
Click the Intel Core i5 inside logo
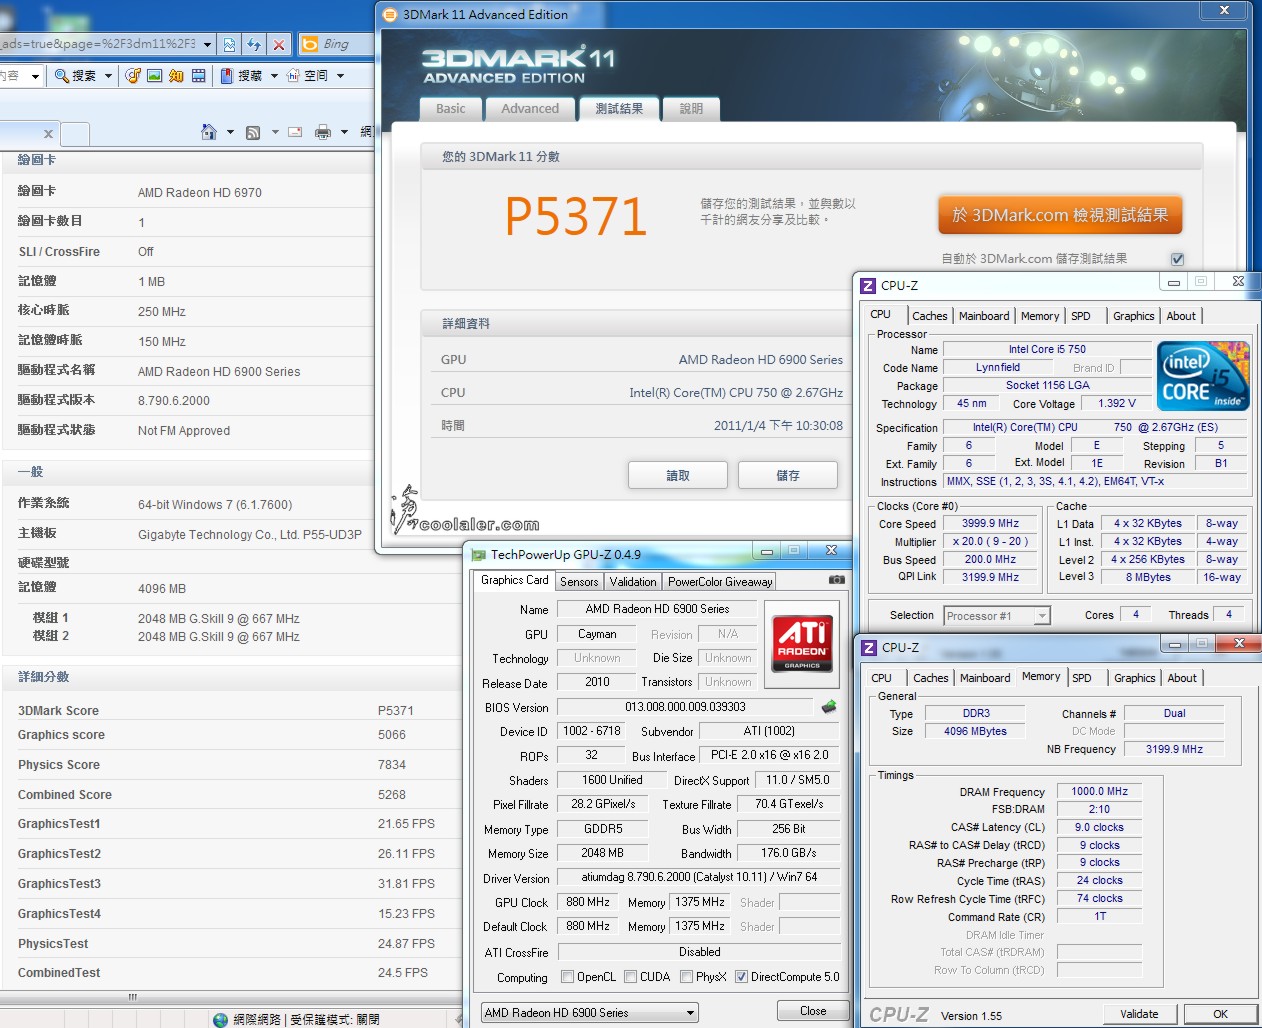[1204, 375]
